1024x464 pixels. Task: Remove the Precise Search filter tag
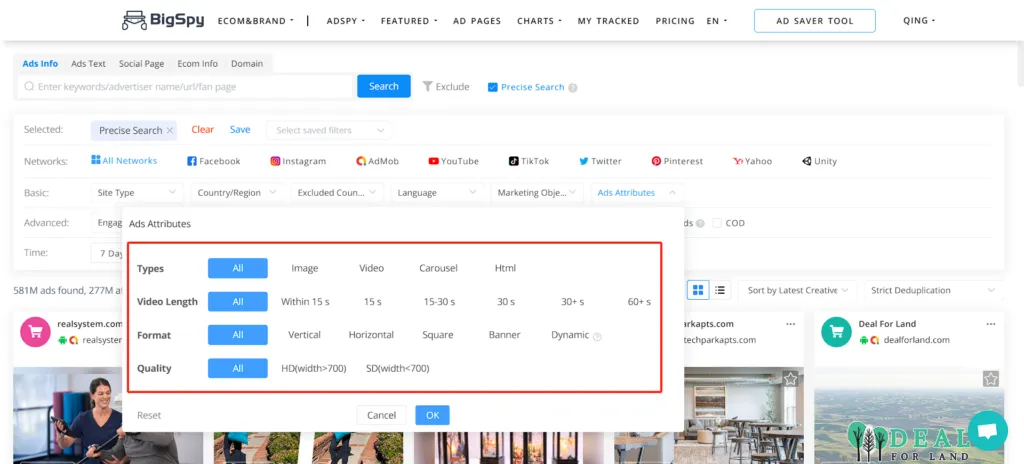(x=170, y=130)
